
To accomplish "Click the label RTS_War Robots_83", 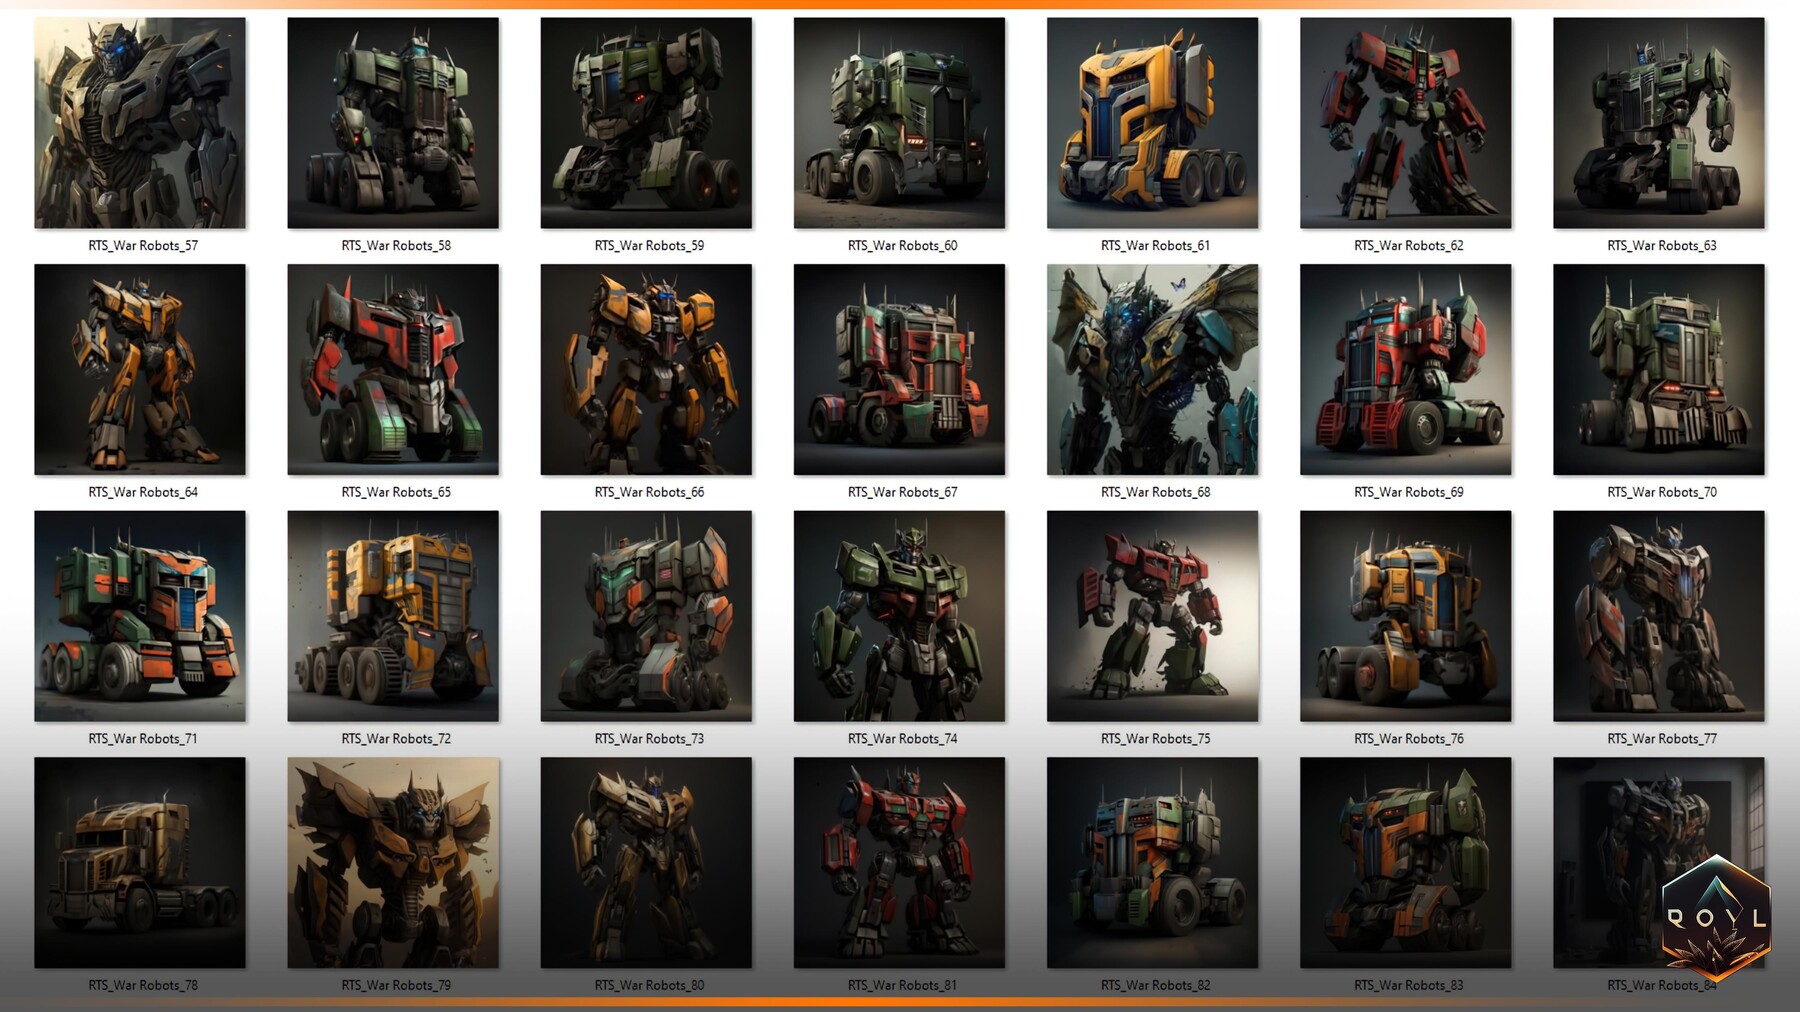I will pyautogui.click(x=1408, y=984).
